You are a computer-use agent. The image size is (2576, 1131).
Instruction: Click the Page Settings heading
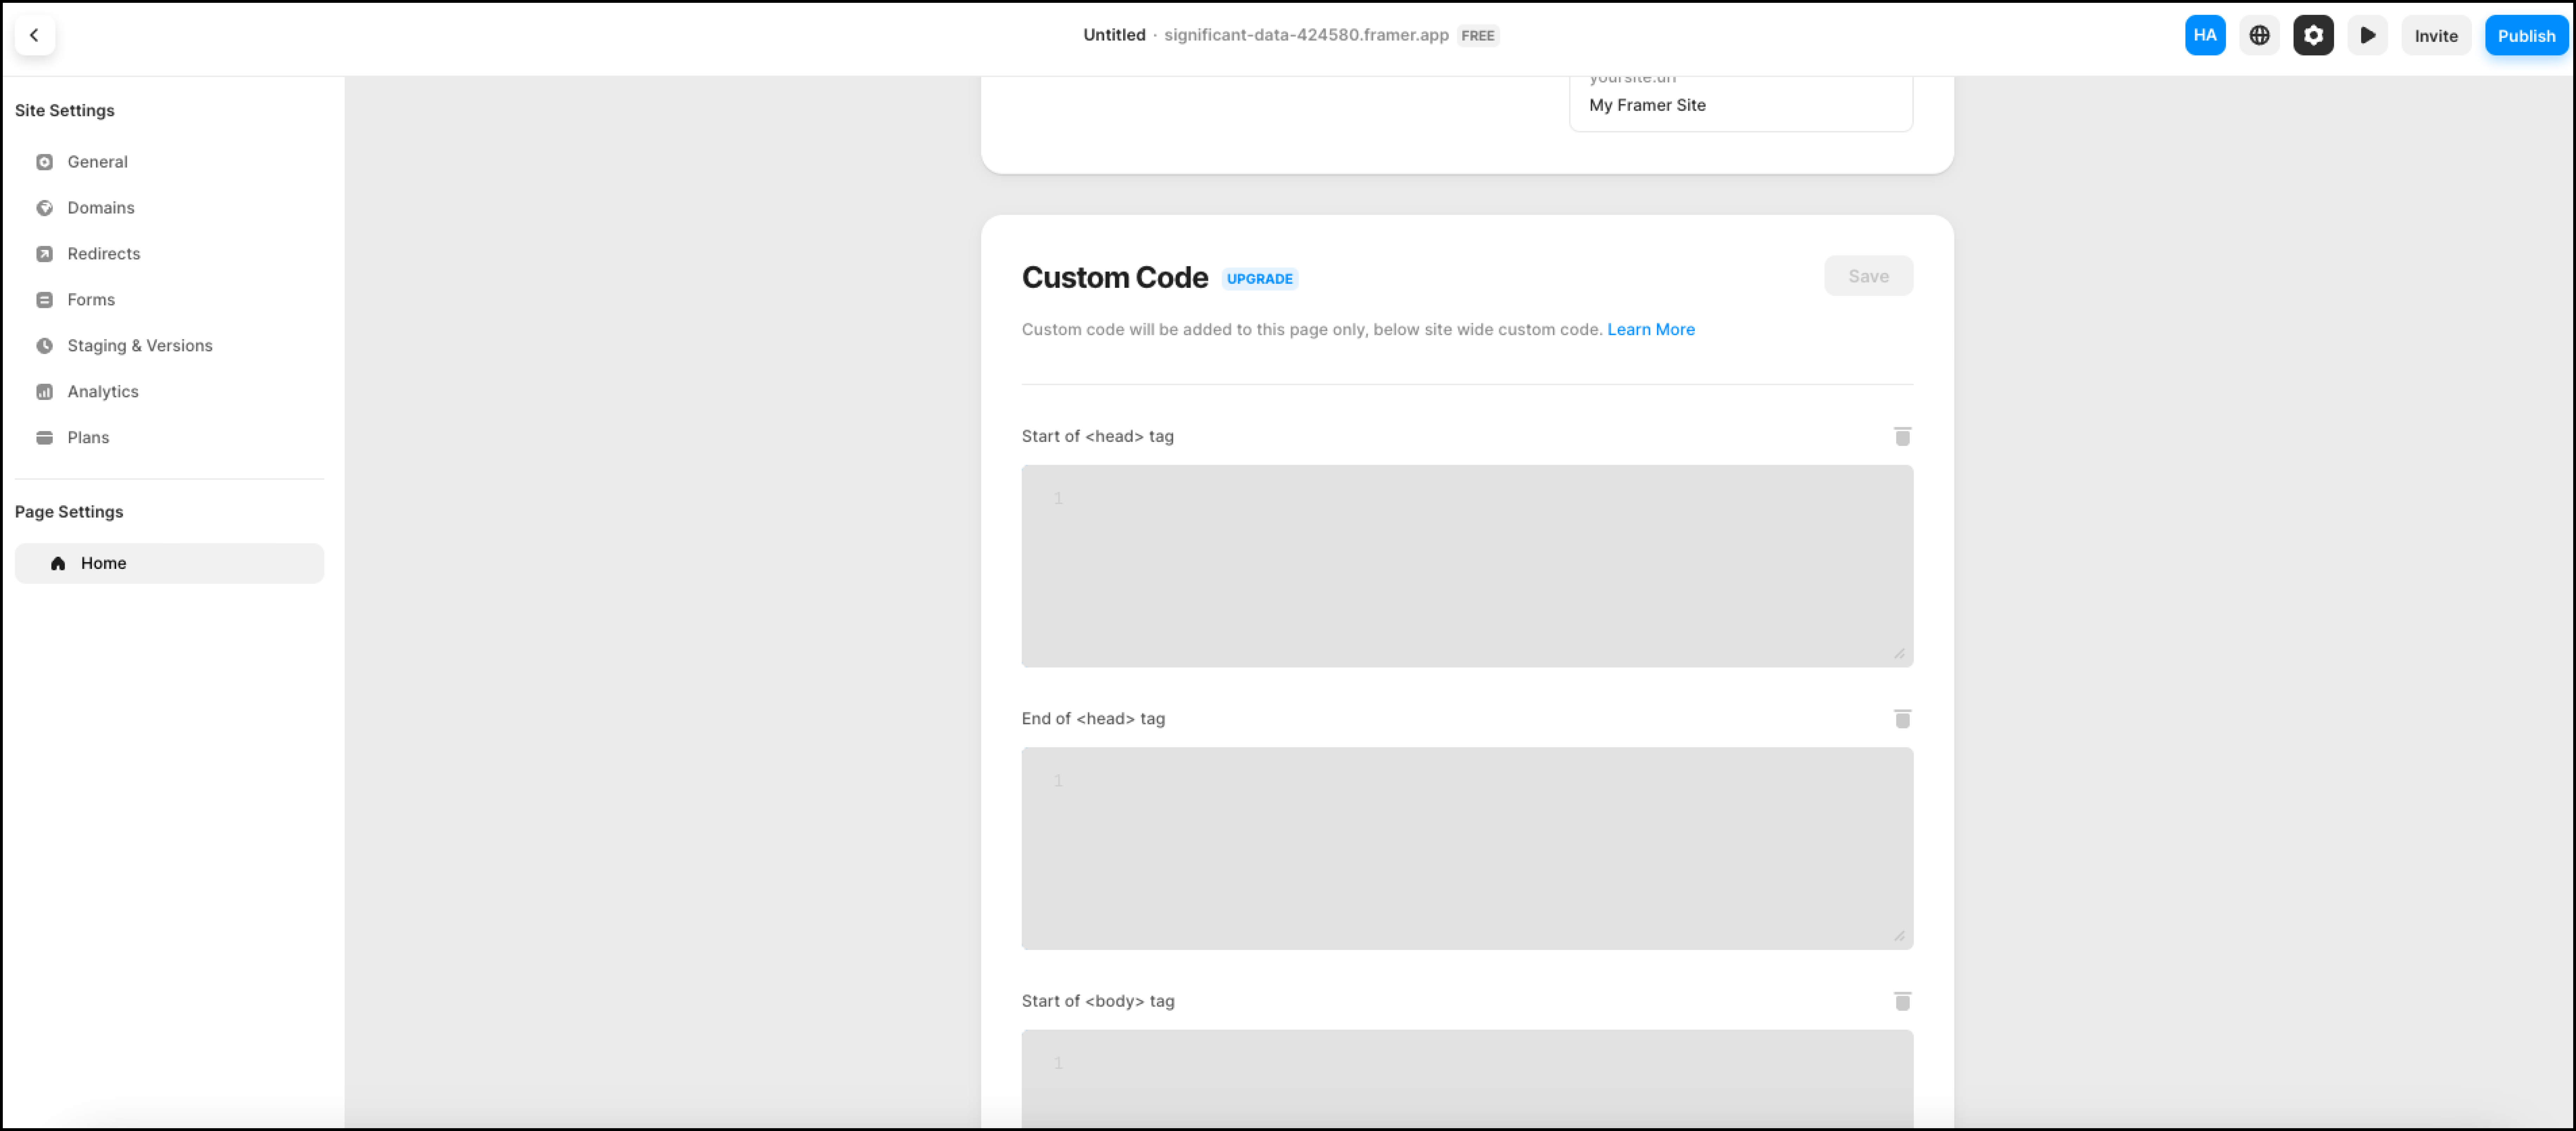pyautogui.click(x=69, y=512)
